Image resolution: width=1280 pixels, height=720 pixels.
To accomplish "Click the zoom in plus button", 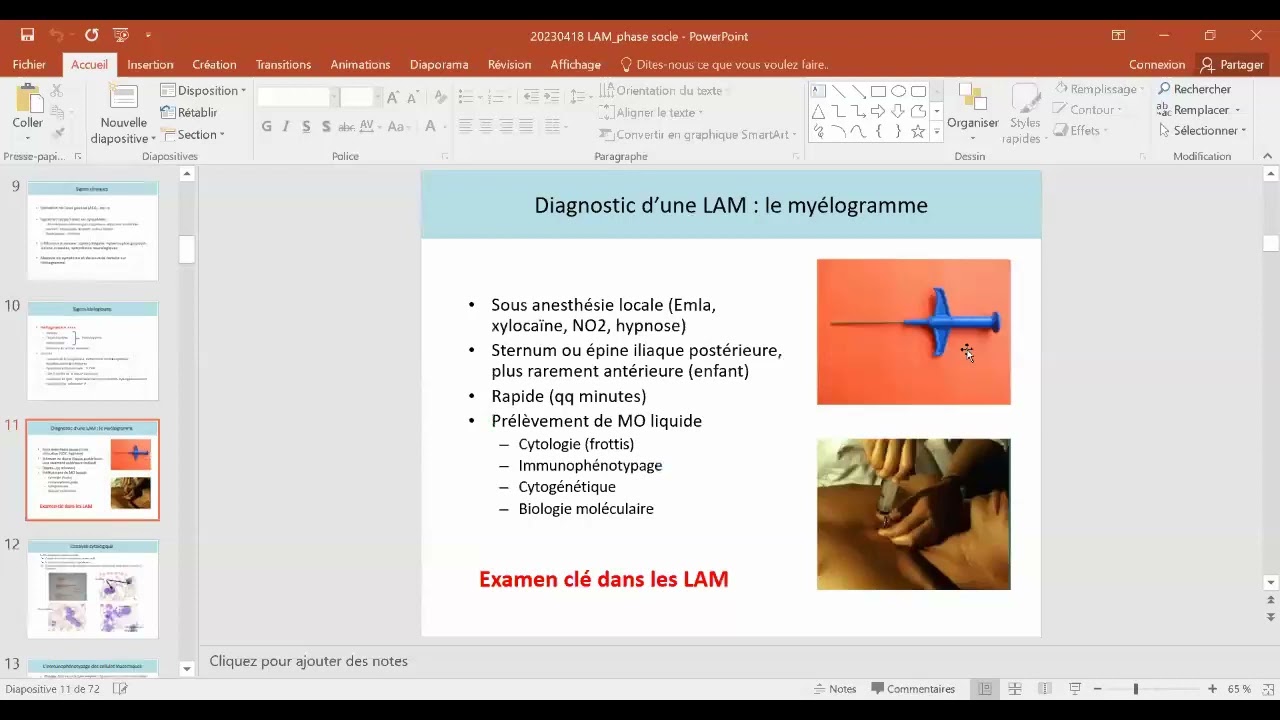I will 1212,689.
